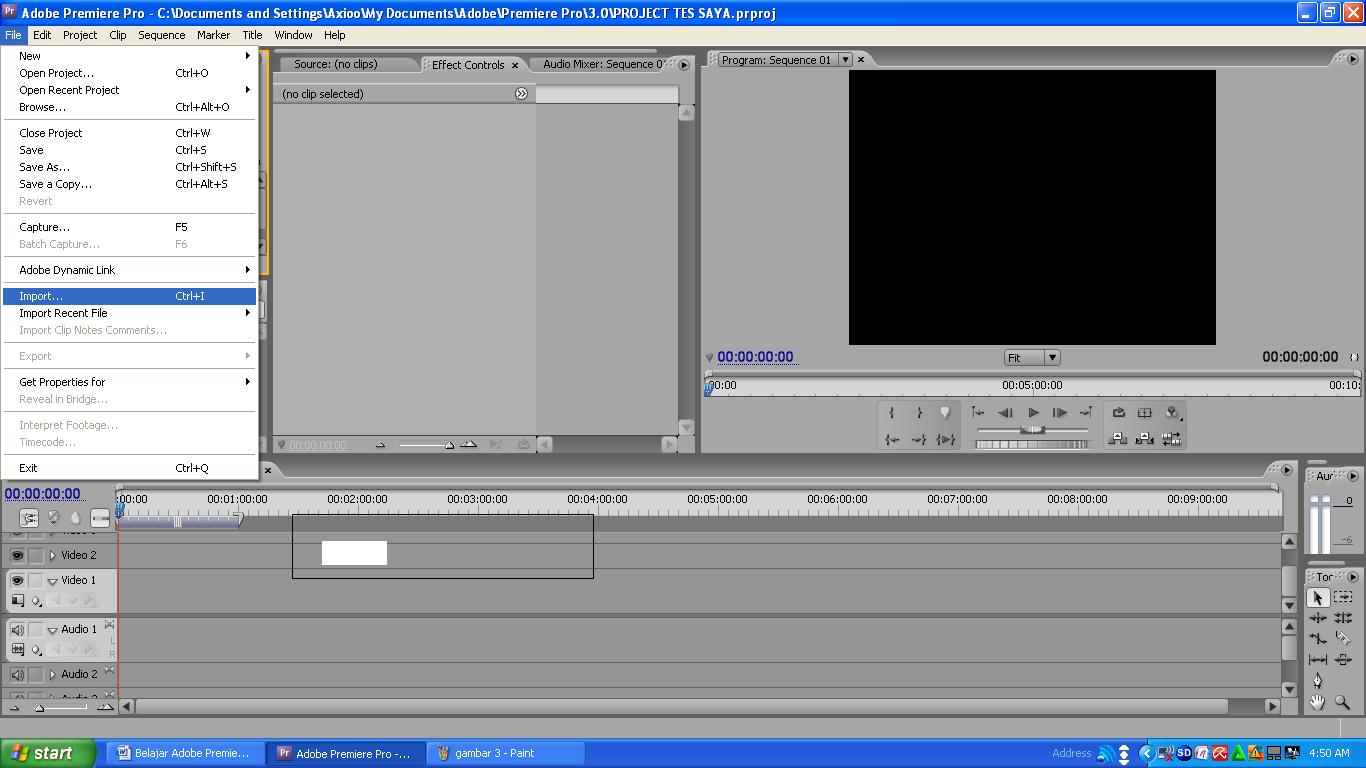This screenshot has height=768, width=1366.
Task: Select the Hand tool
Action: tap(1318, 702)
